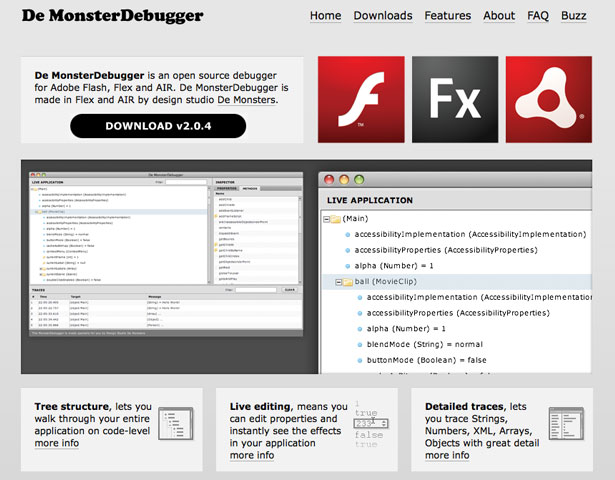The image size is (615, 480).
Task: Click the Detailed traces illustration icon
Action: (x=566, y=424)
